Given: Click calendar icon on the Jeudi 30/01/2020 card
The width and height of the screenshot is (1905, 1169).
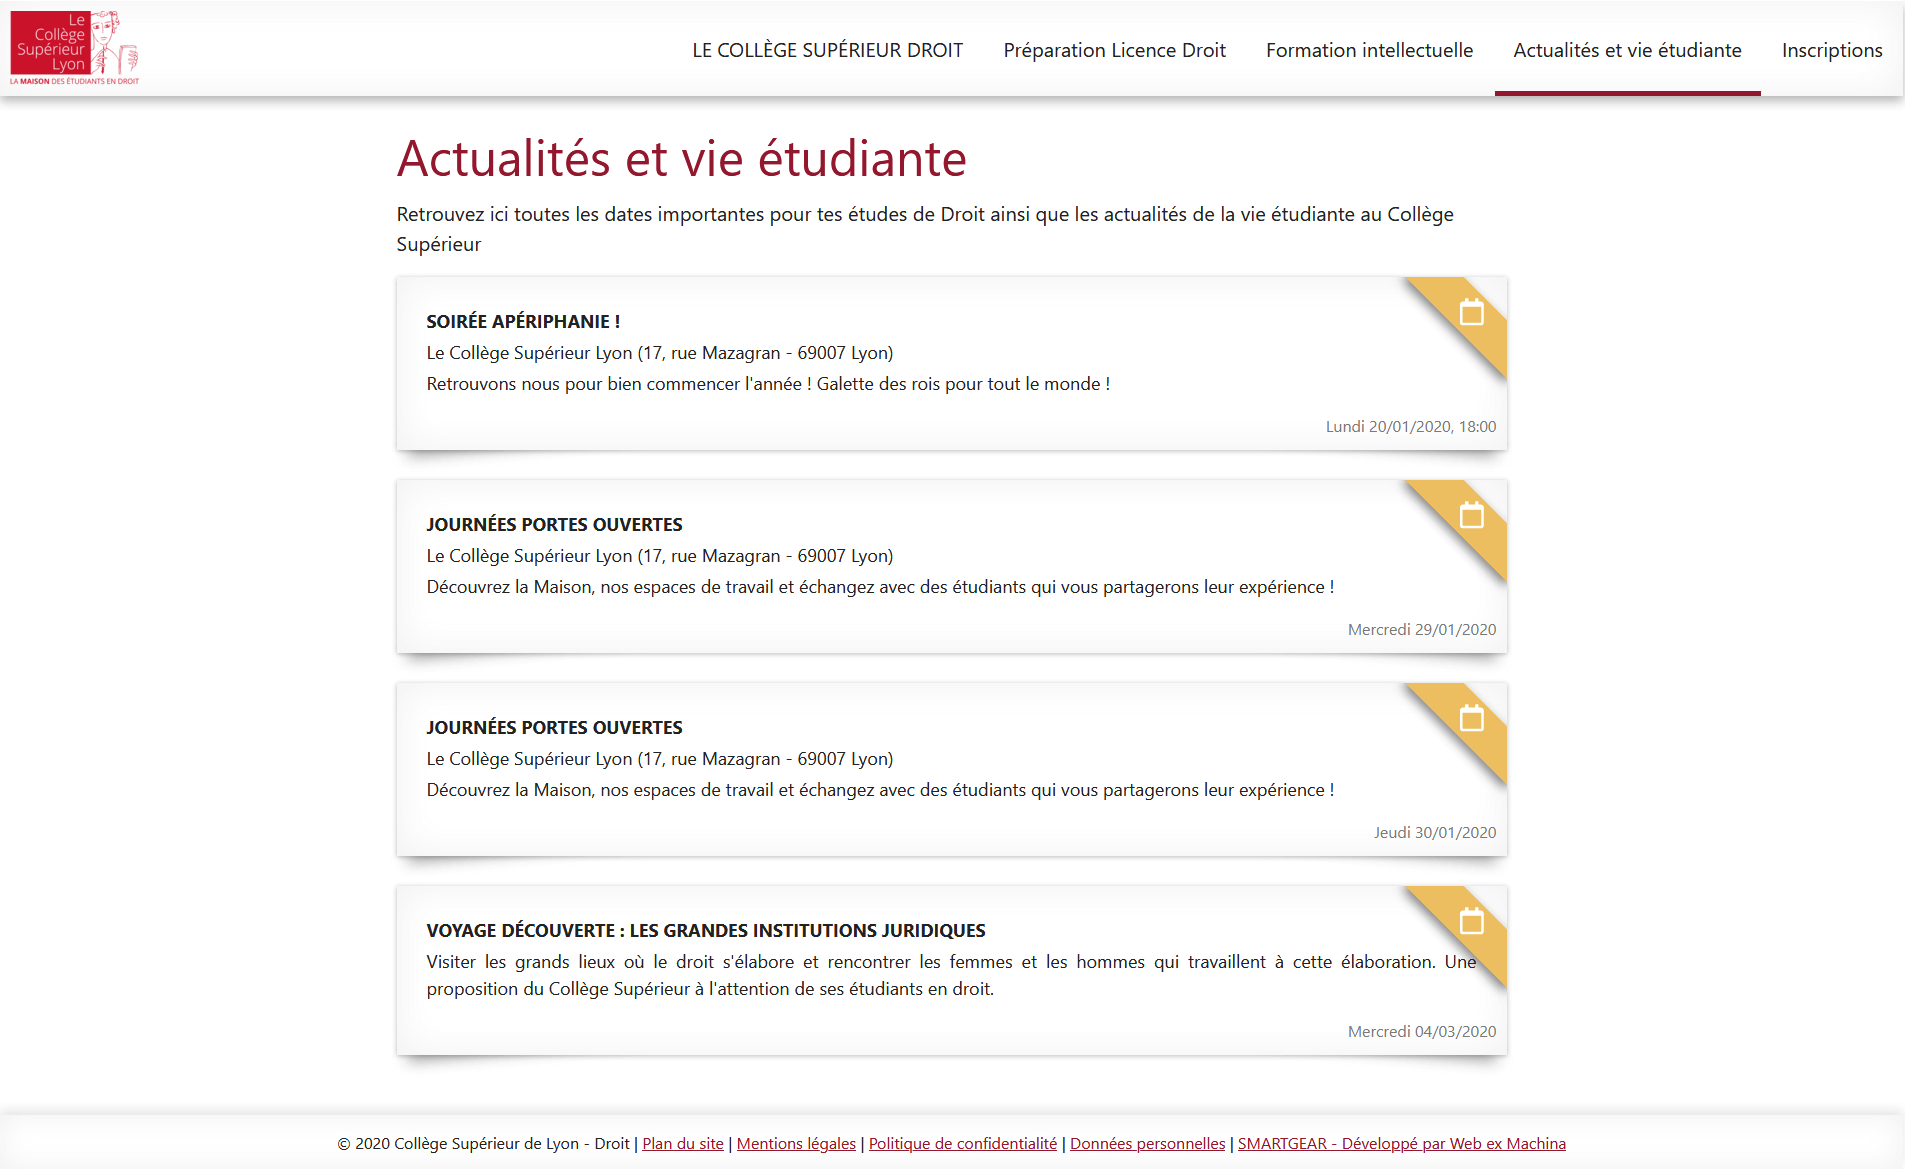Looking at the screenshot, I should (x=1471, y=718).
